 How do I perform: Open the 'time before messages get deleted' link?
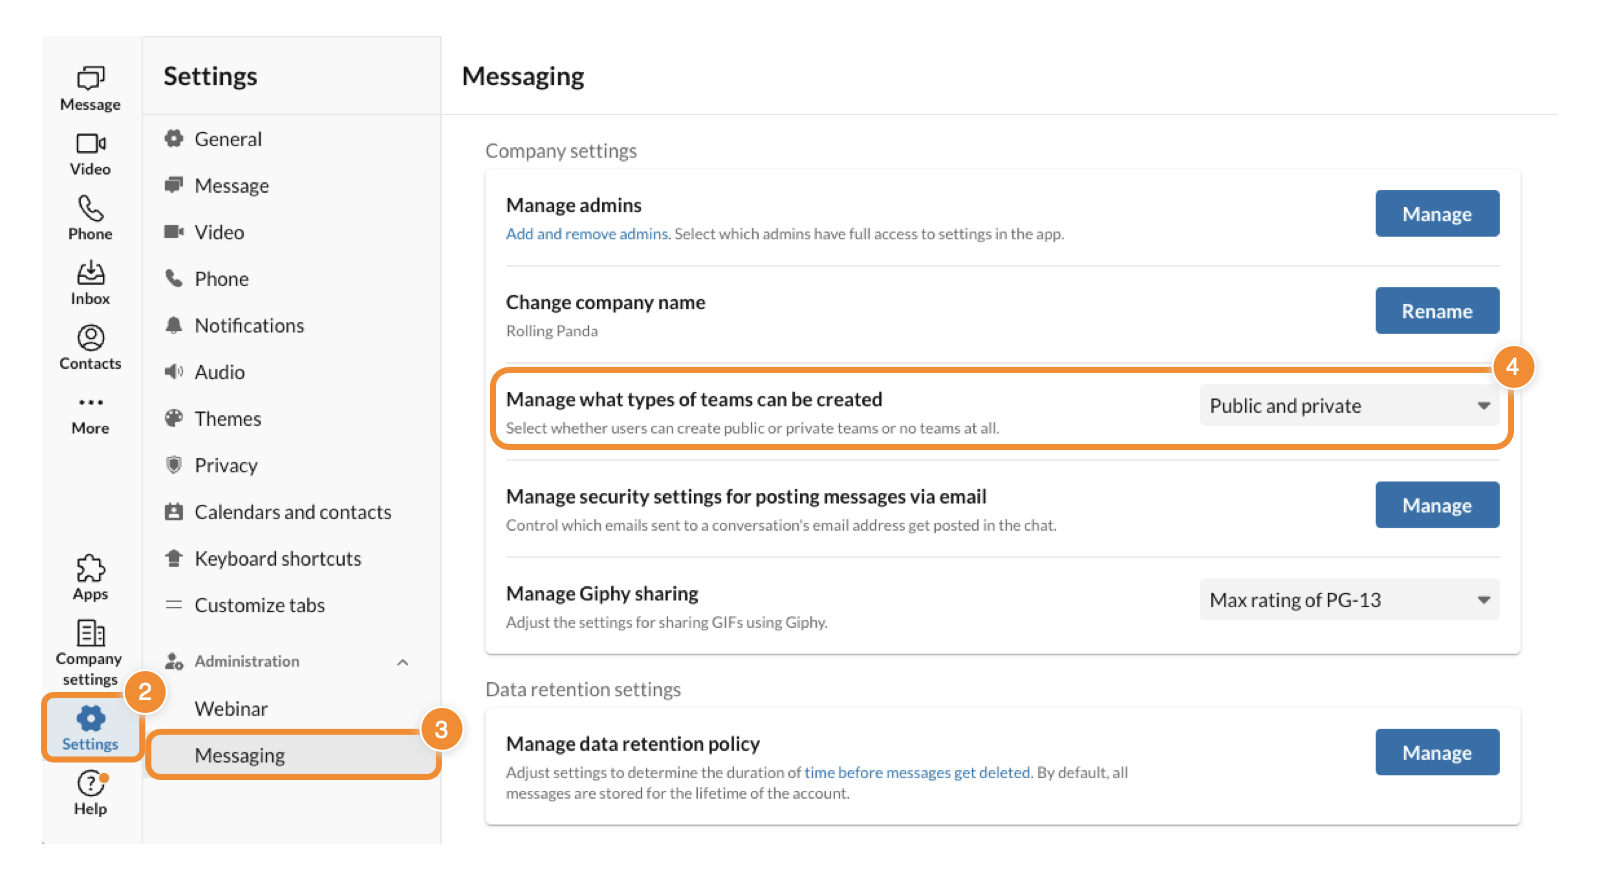pyautogui.click(x=917, y=773)
